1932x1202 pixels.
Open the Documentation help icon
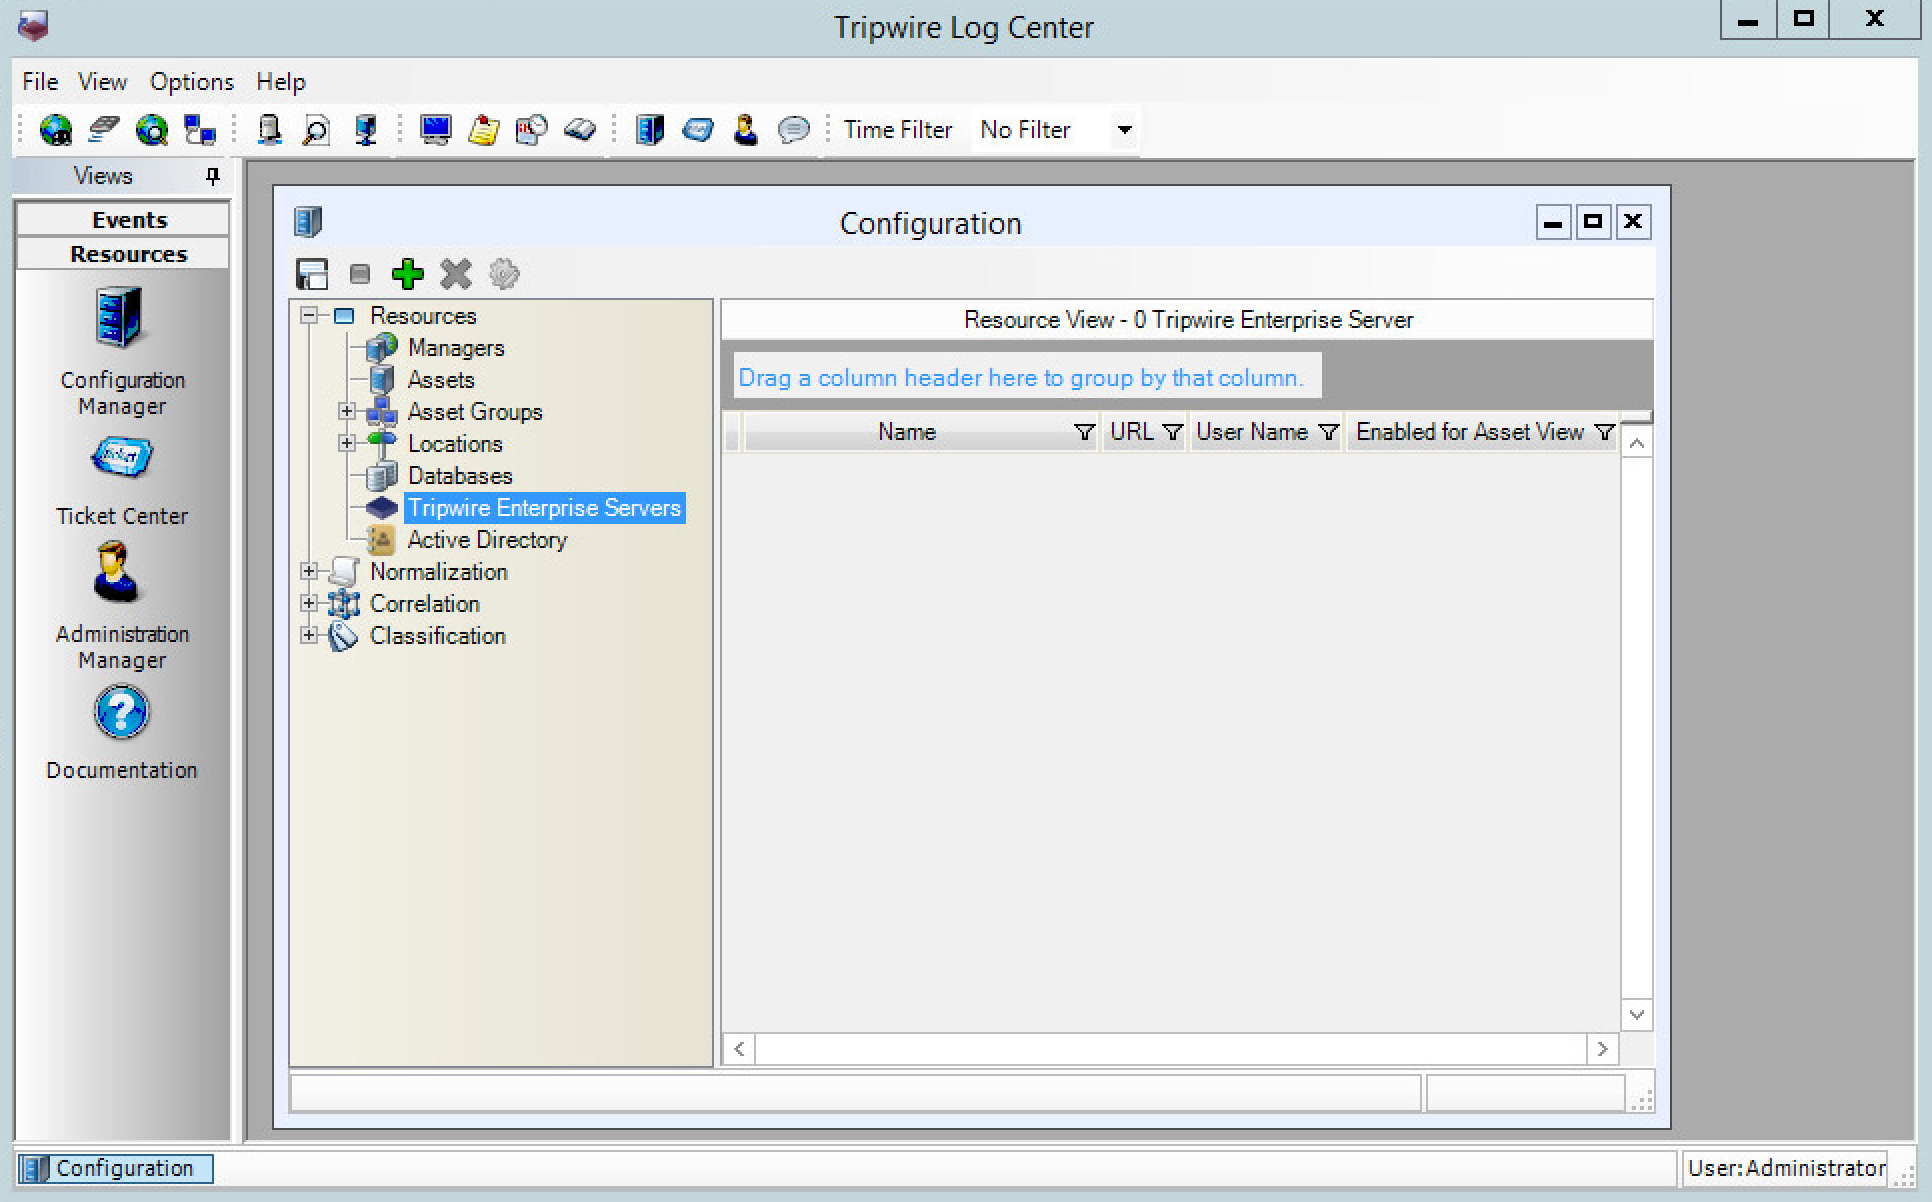(x=121, y=713)
